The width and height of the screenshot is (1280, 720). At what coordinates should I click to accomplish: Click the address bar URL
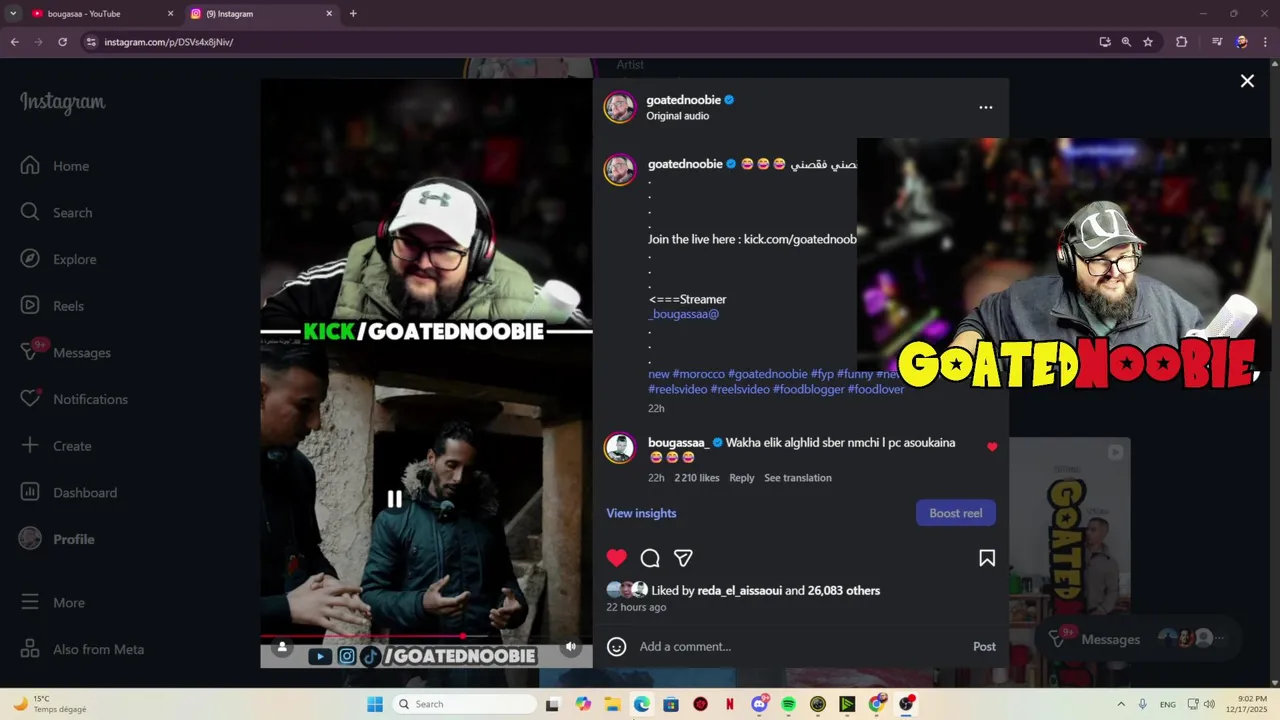168,42
